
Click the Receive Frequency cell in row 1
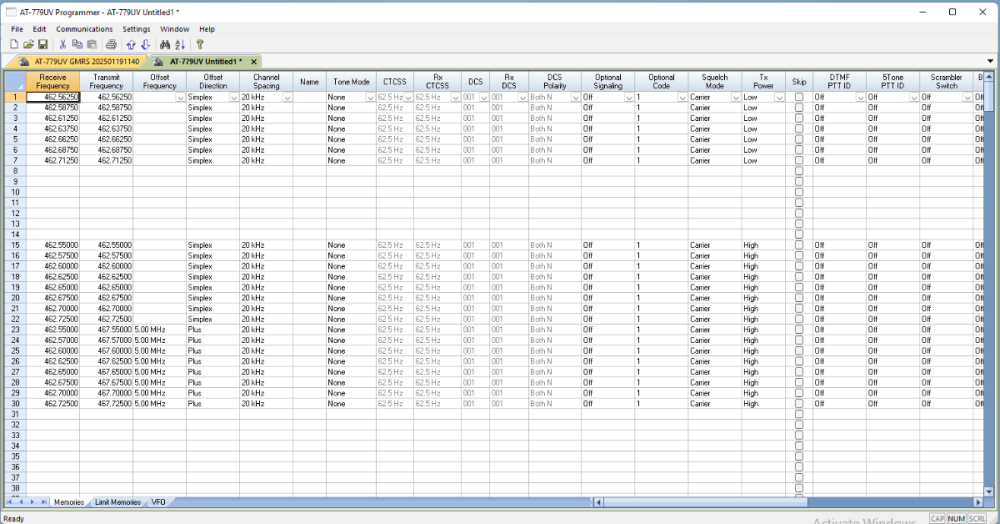point(53,98)
